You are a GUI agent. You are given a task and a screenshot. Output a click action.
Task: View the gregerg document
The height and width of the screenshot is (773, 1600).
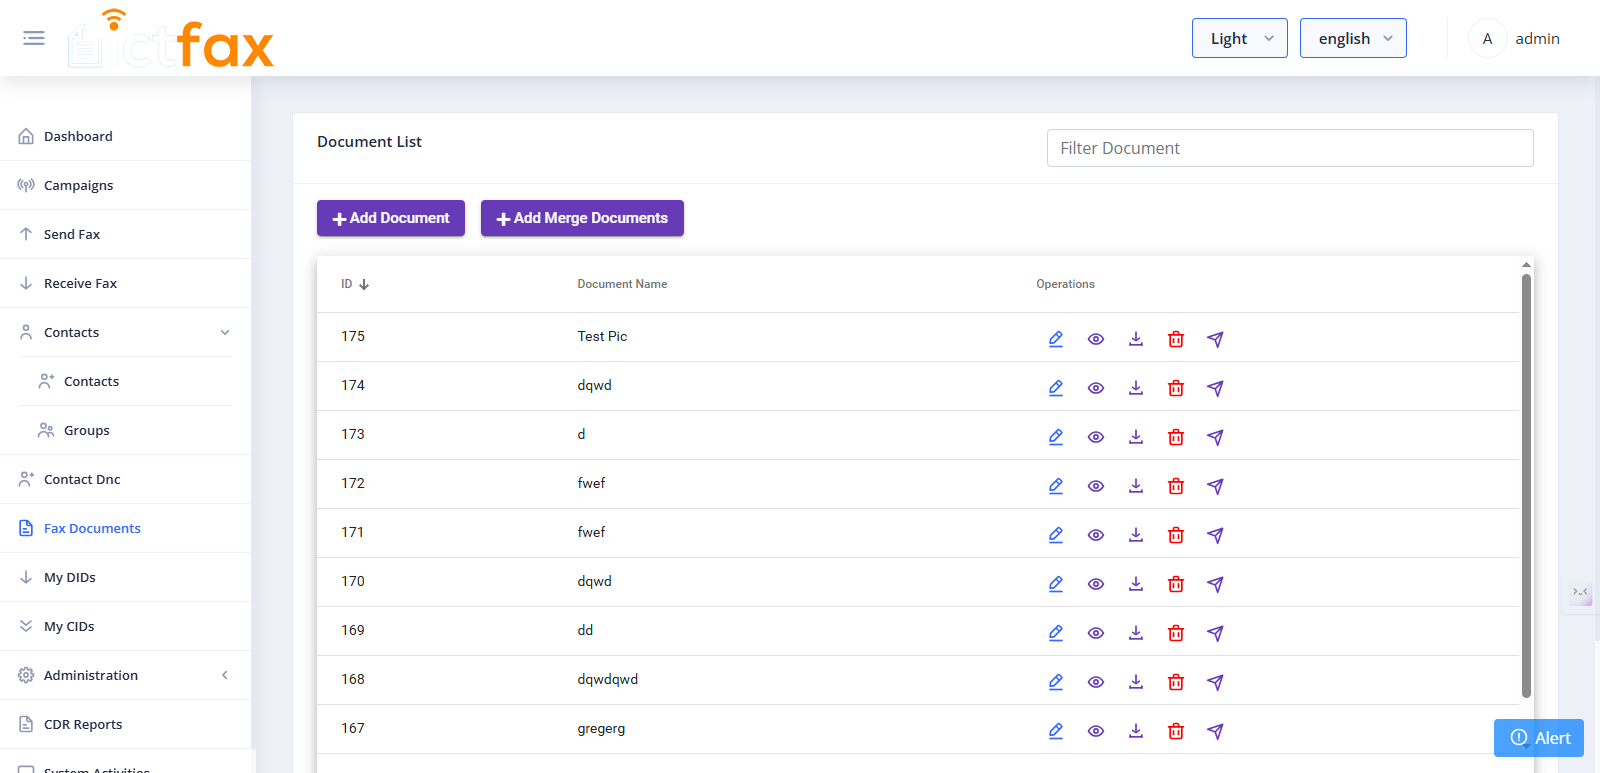[x=1096, y=731]
